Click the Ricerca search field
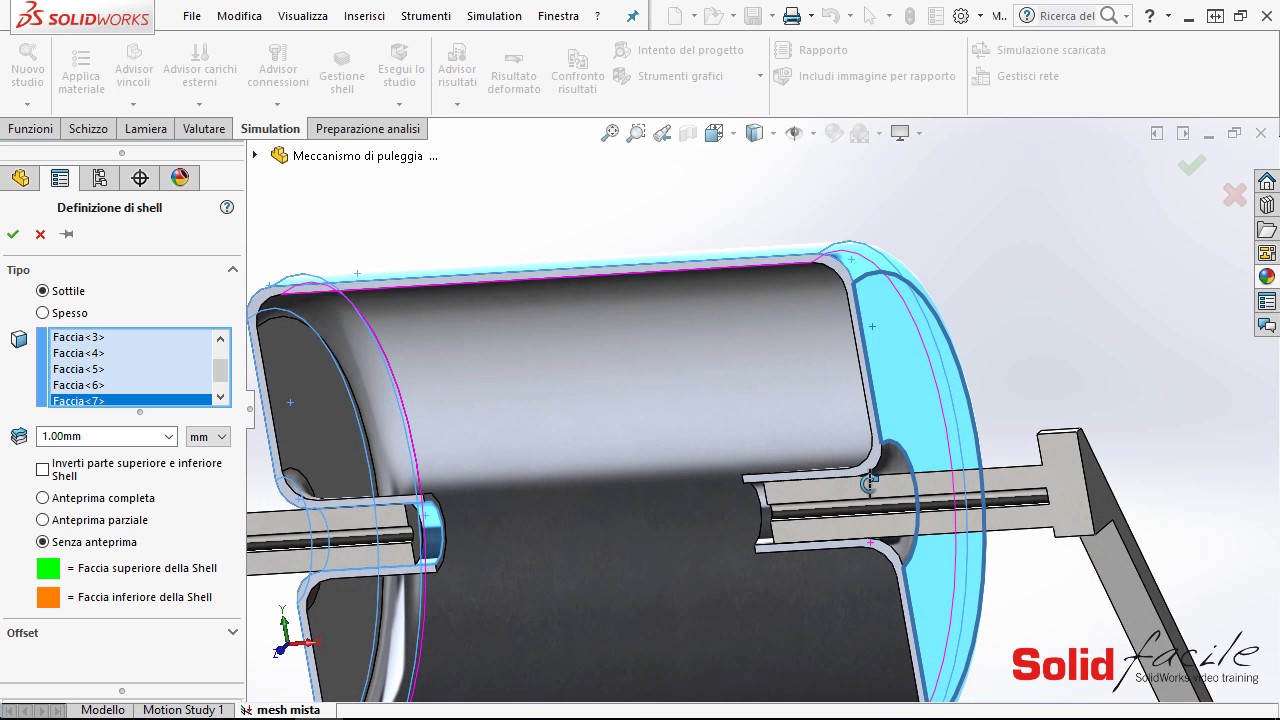Image resolution: width=1280 pixels, height=720 pixels. point(1067,16)
